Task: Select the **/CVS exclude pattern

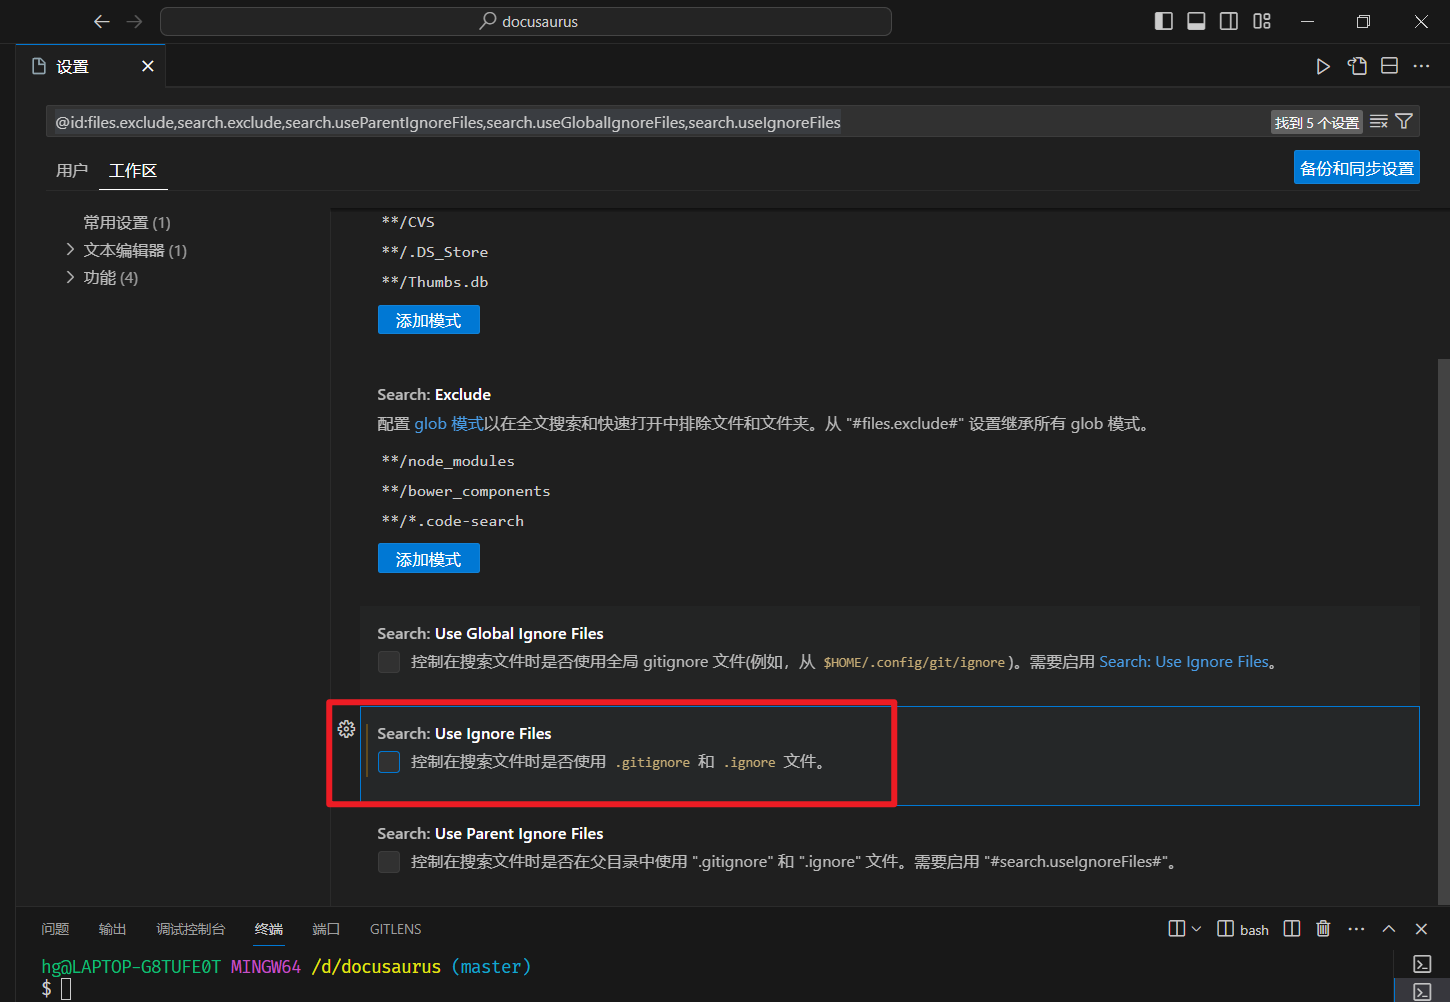Action: pos(408,222)
